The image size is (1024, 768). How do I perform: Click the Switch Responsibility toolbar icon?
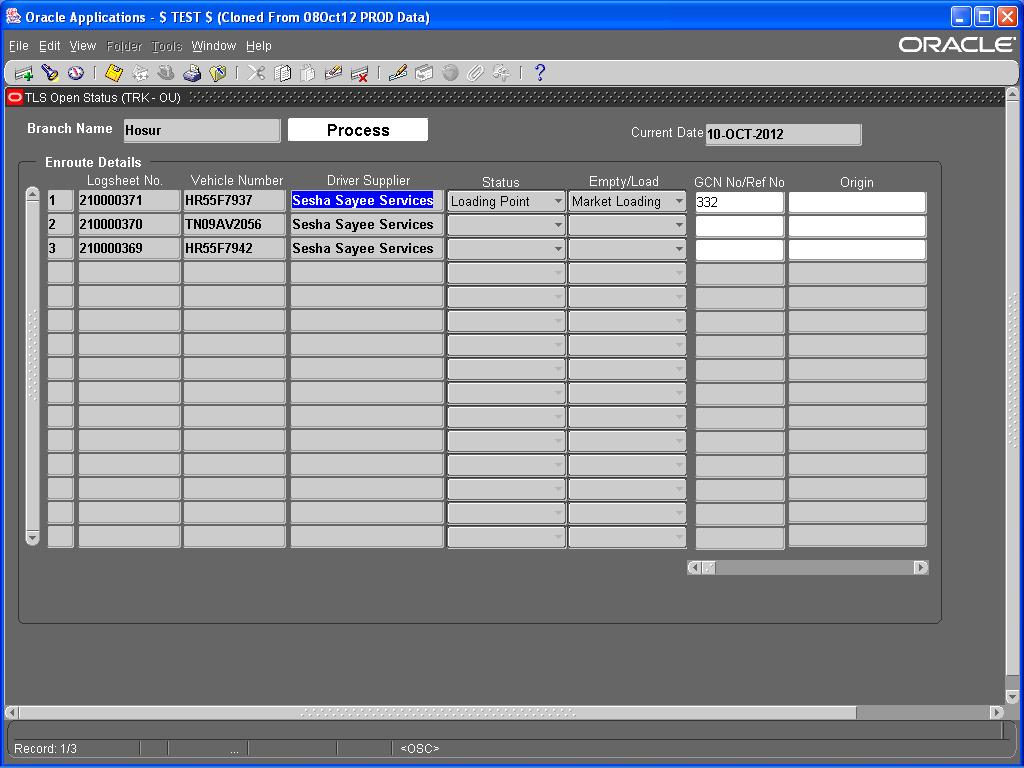tap(166, 73)
